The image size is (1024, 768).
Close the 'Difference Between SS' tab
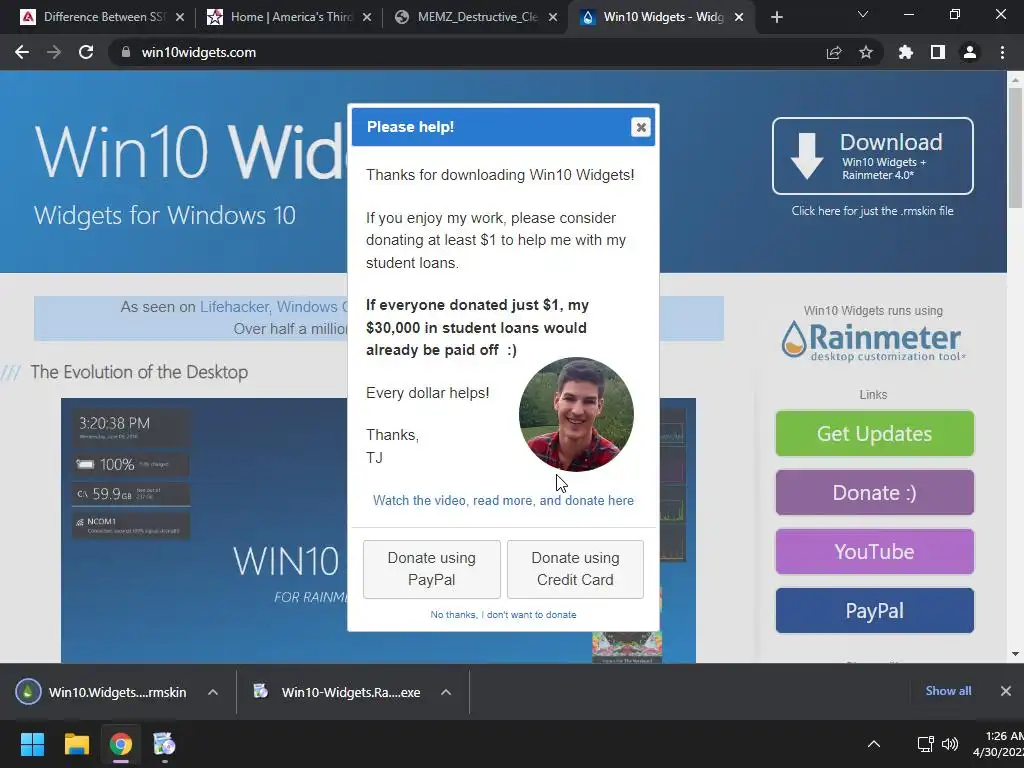tap(180, 17)
